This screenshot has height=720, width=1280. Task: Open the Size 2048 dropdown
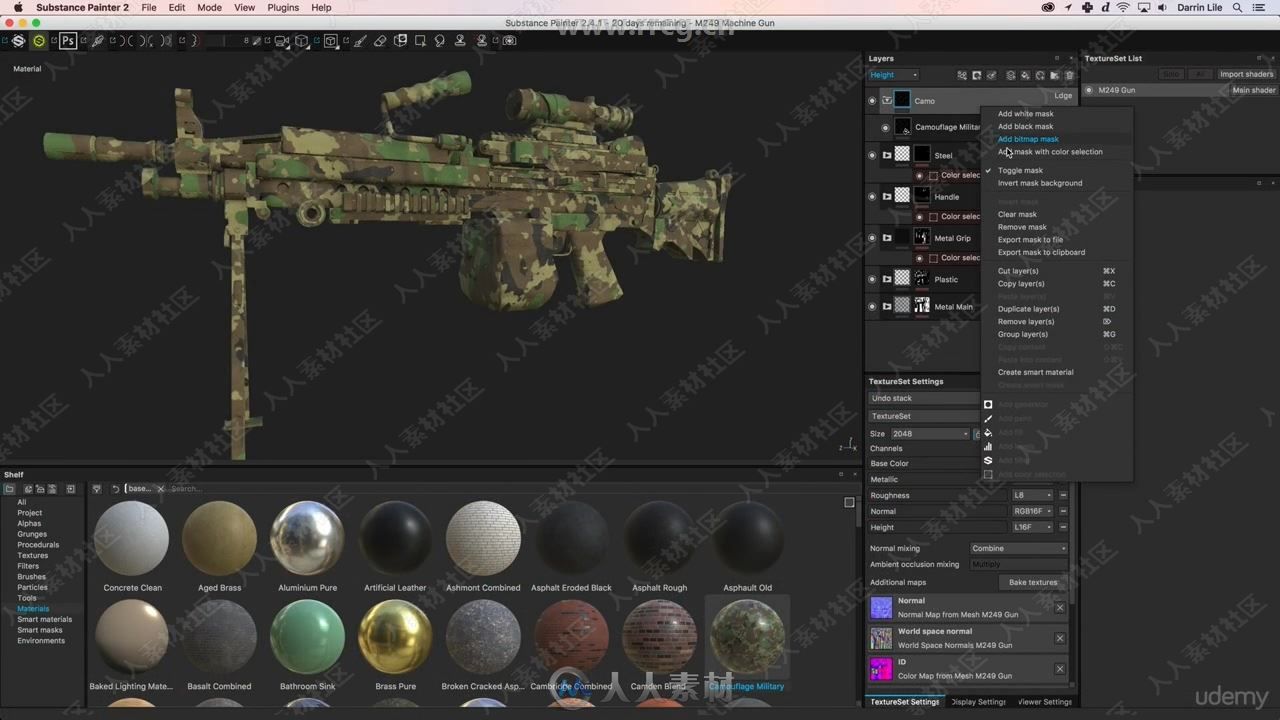click(x=930, y=434)
